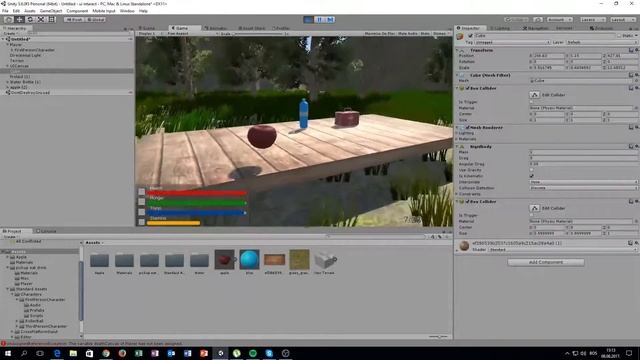640x360 pixels.
Task: Toggle the Is Kinematic checkbox
Action: [x=531, y=176]
